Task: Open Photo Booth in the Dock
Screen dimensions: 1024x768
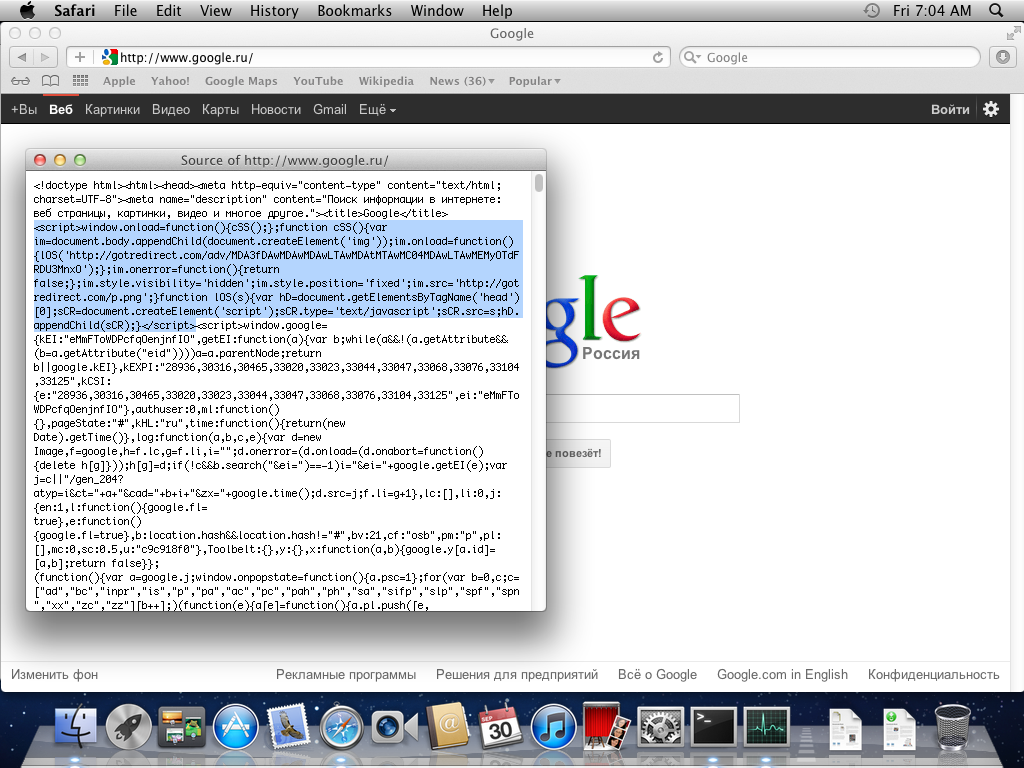Action: 606,726
